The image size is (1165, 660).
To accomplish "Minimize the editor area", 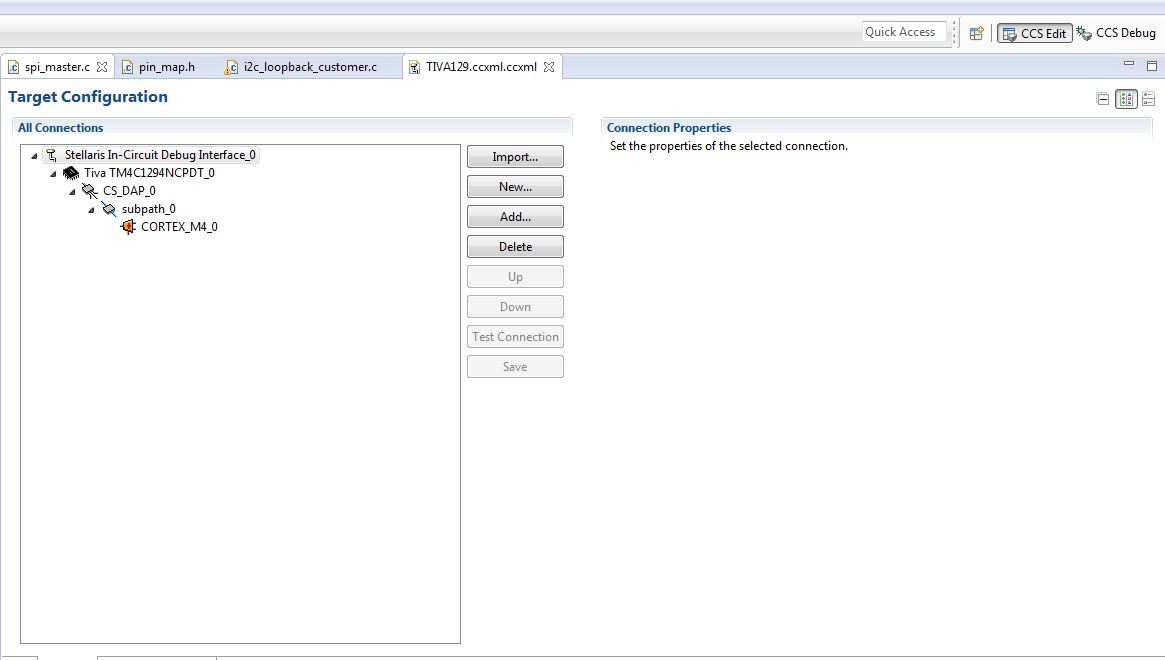I will (1129, 65).
